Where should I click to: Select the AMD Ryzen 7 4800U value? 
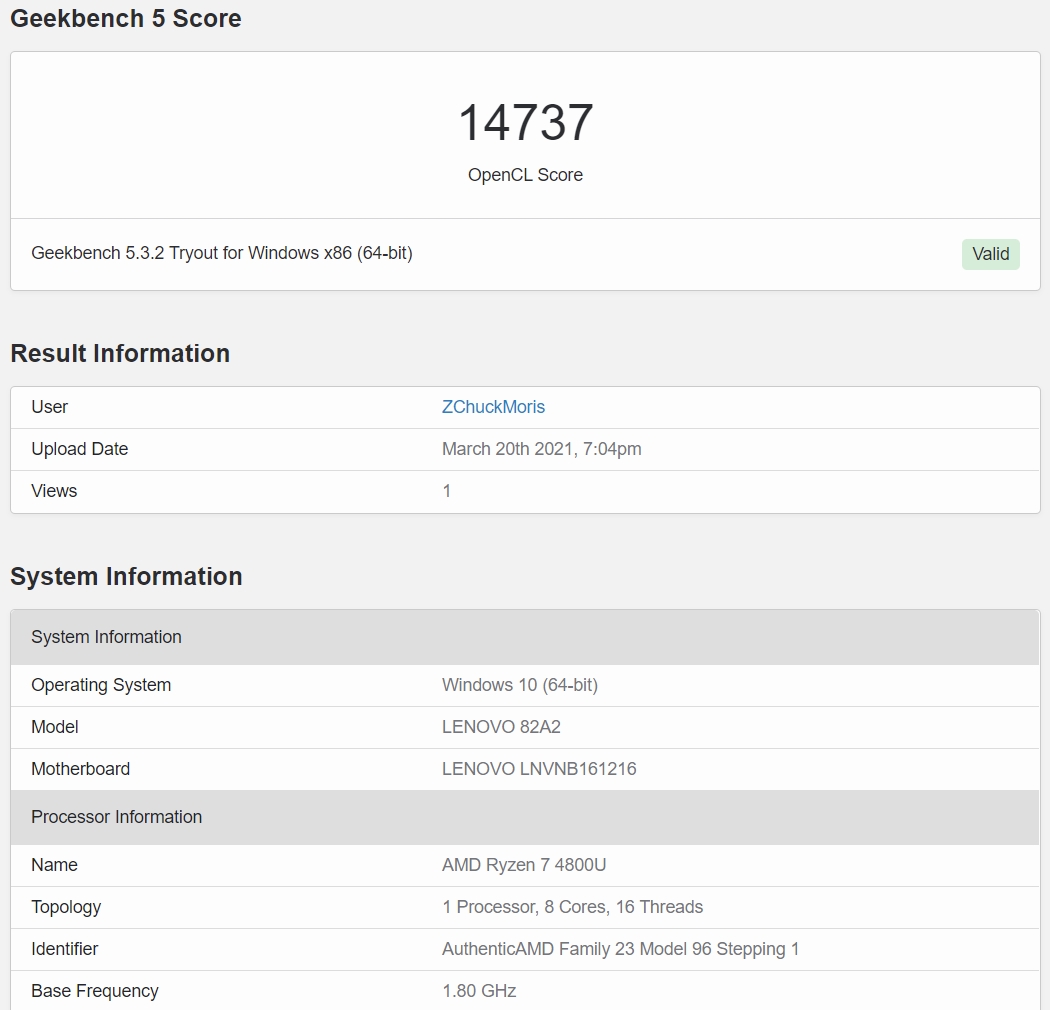(524, 865)
